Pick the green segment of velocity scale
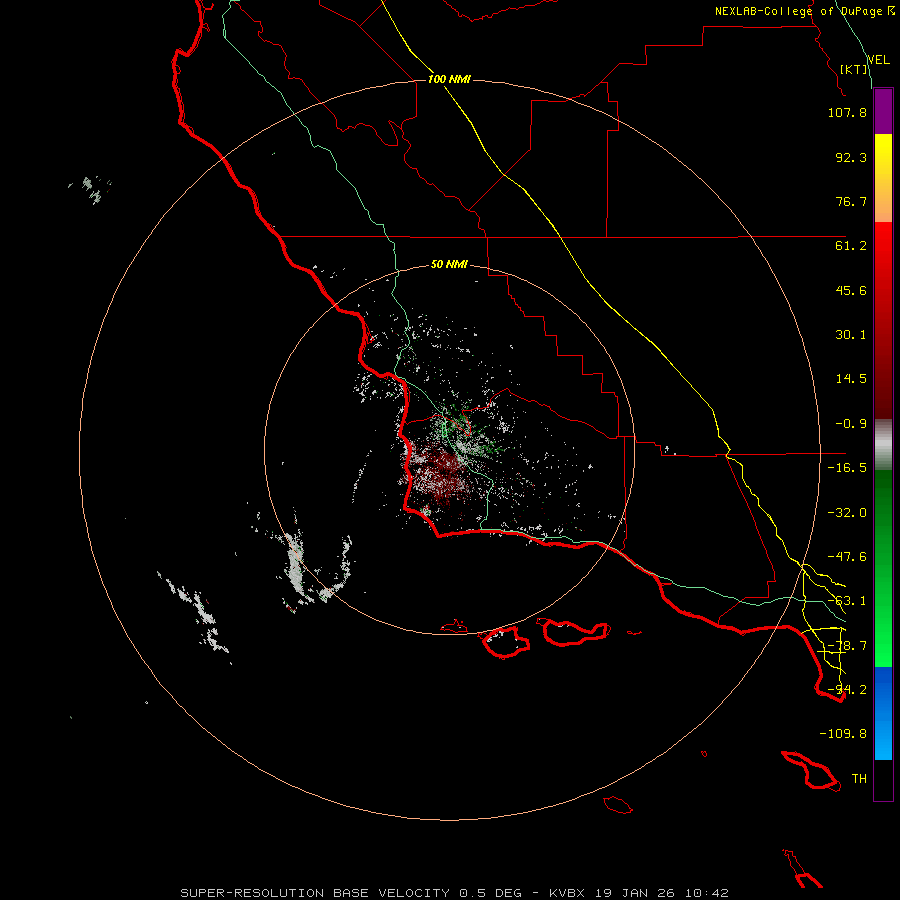This screenshot has width=900, height=900. pyautogui.click(x=883, y=568)
